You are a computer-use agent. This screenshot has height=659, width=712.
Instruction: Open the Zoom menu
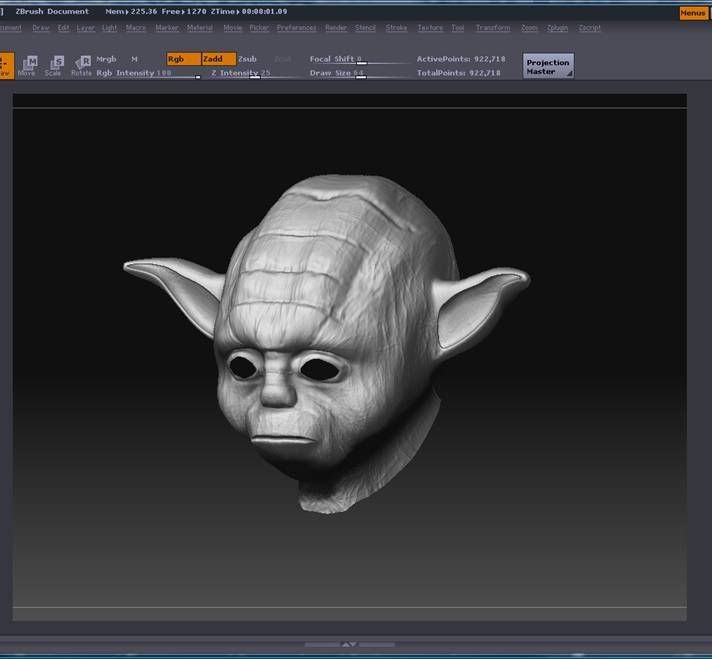529,28
